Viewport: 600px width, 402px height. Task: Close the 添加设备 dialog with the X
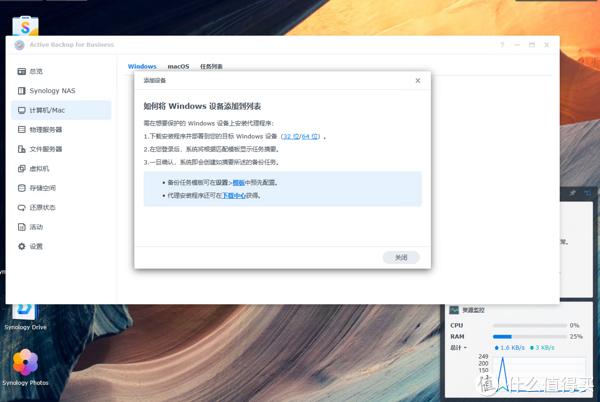coord(418,80)
